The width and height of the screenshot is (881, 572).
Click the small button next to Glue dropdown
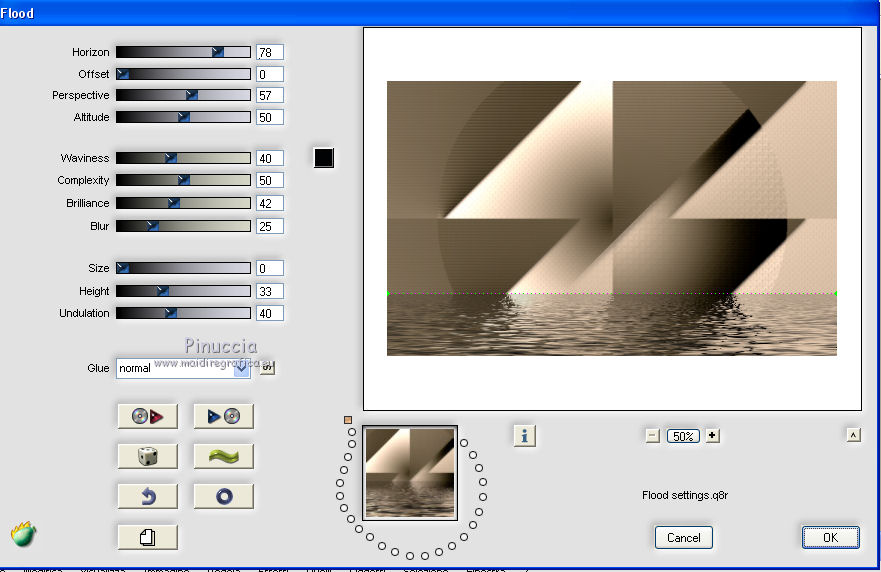[267, 367]
